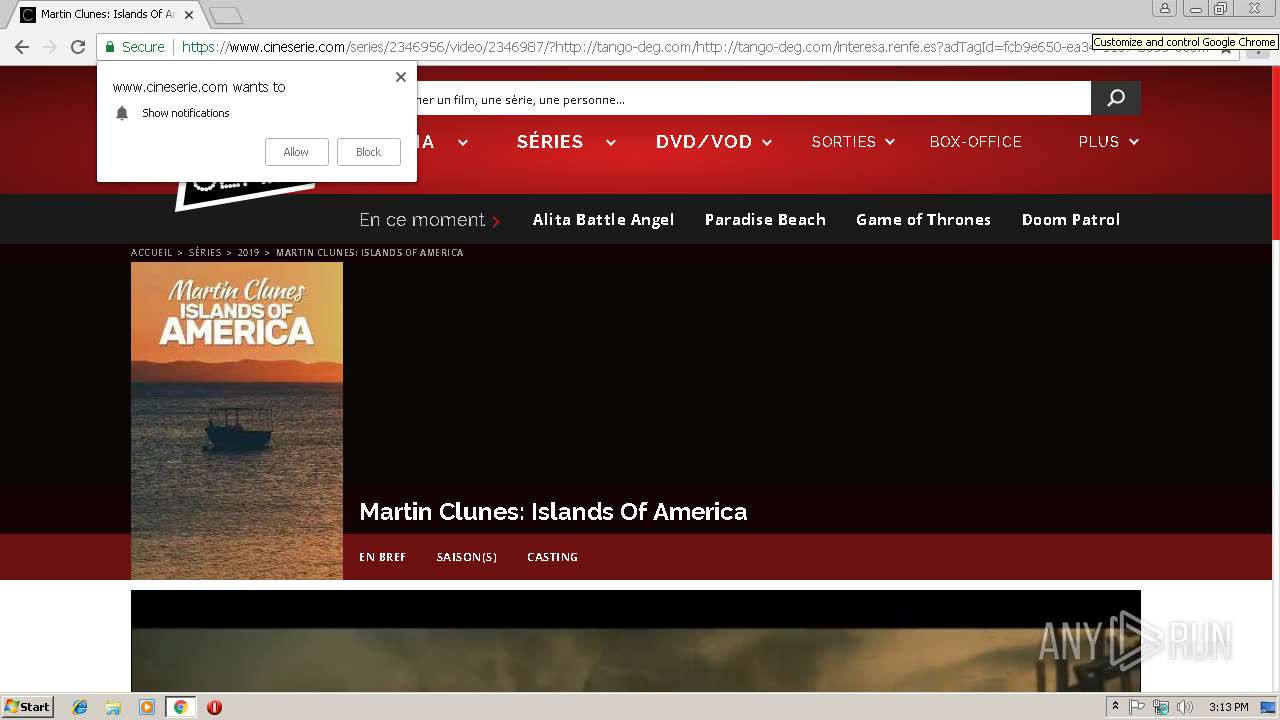Expand the SORTIES dropdown chevron

click(889, 142)
